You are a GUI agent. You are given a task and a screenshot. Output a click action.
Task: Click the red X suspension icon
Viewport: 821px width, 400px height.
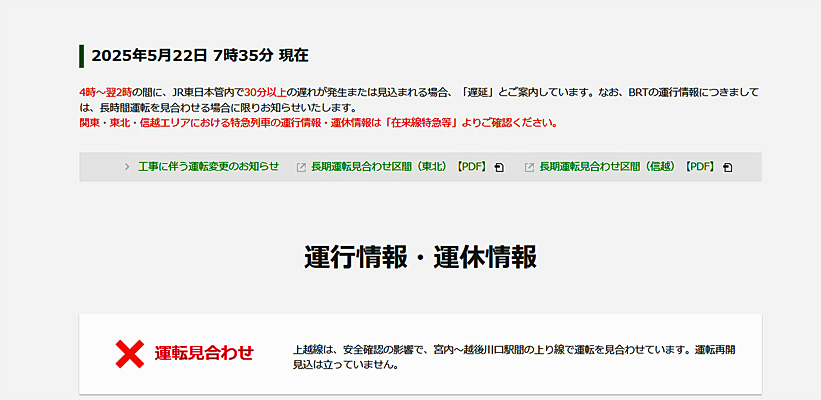[129, 354]
